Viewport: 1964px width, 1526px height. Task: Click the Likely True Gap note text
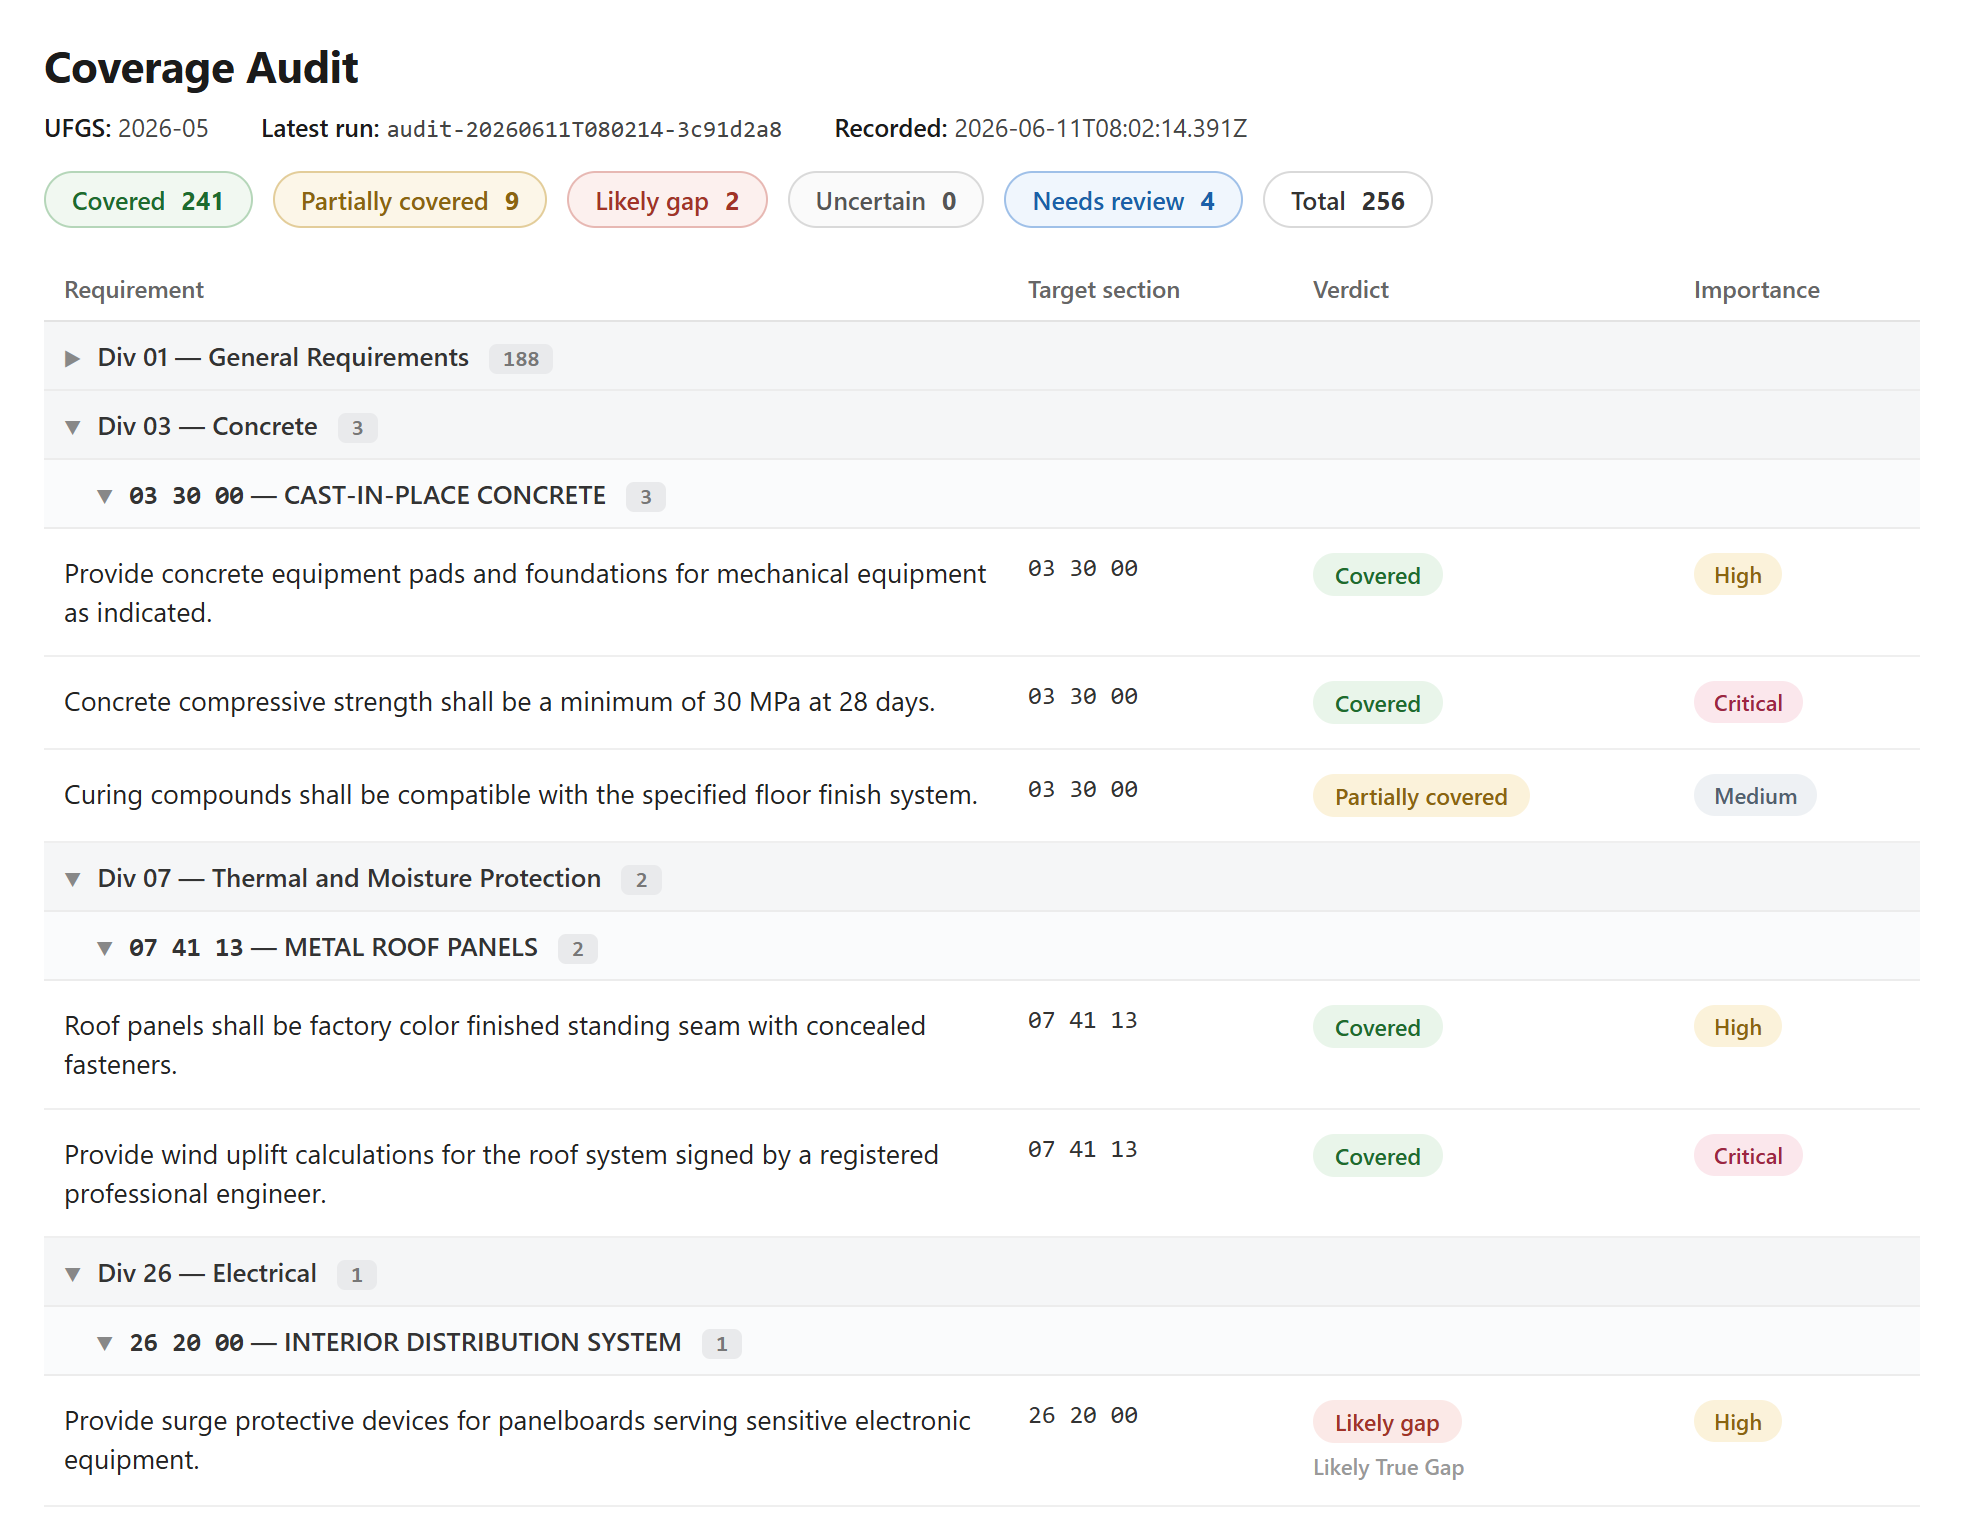[1388, 1467]
